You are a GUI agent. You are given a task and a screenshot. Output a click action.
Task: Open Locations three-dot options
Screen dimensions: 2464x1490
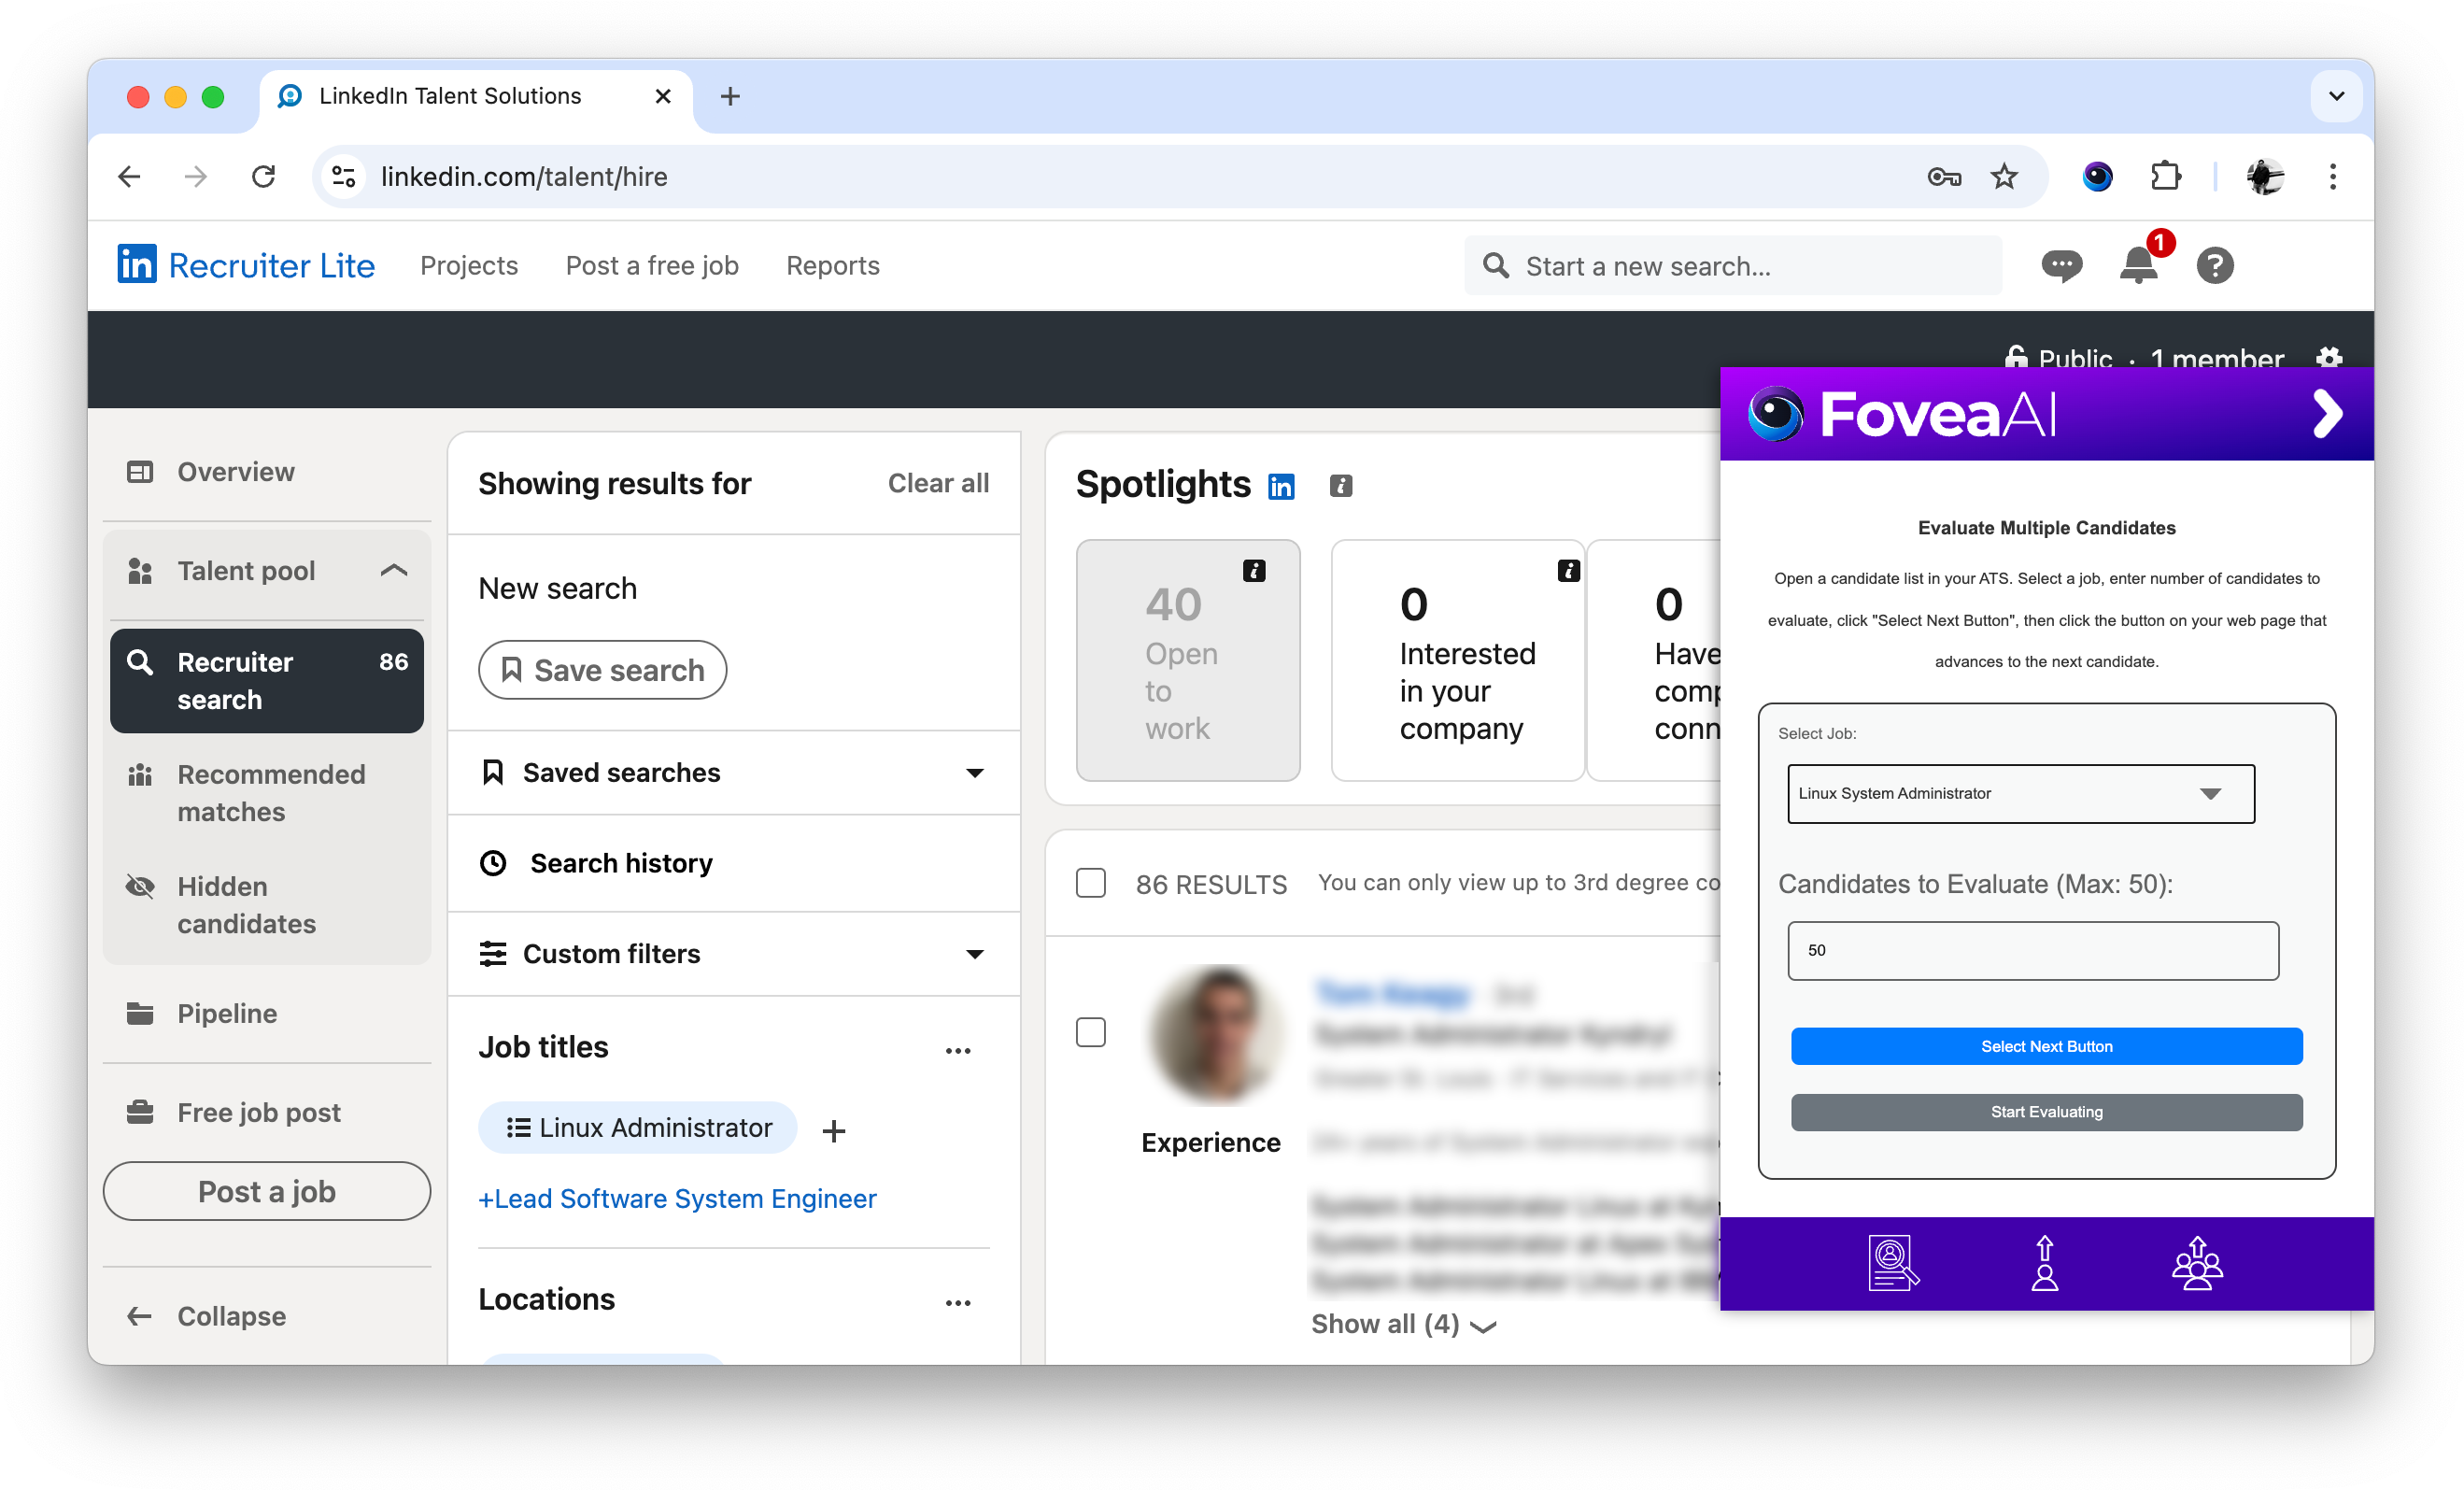(958, 1302)
